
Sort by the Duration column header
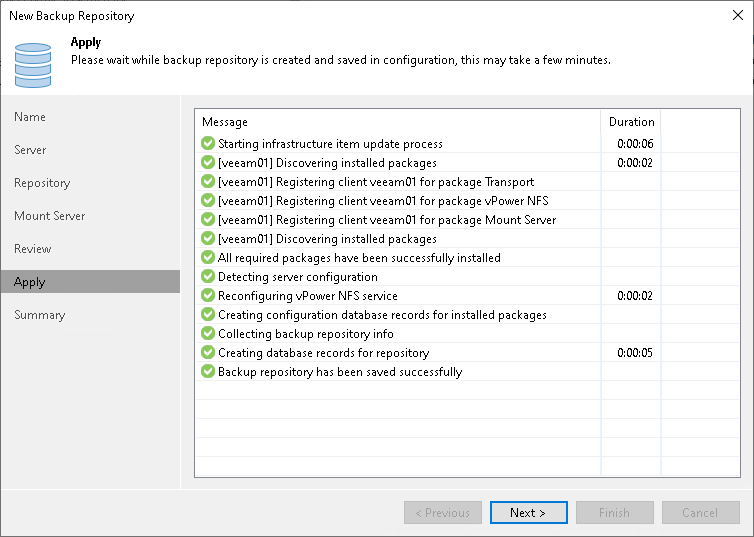[x=631, y=122]
